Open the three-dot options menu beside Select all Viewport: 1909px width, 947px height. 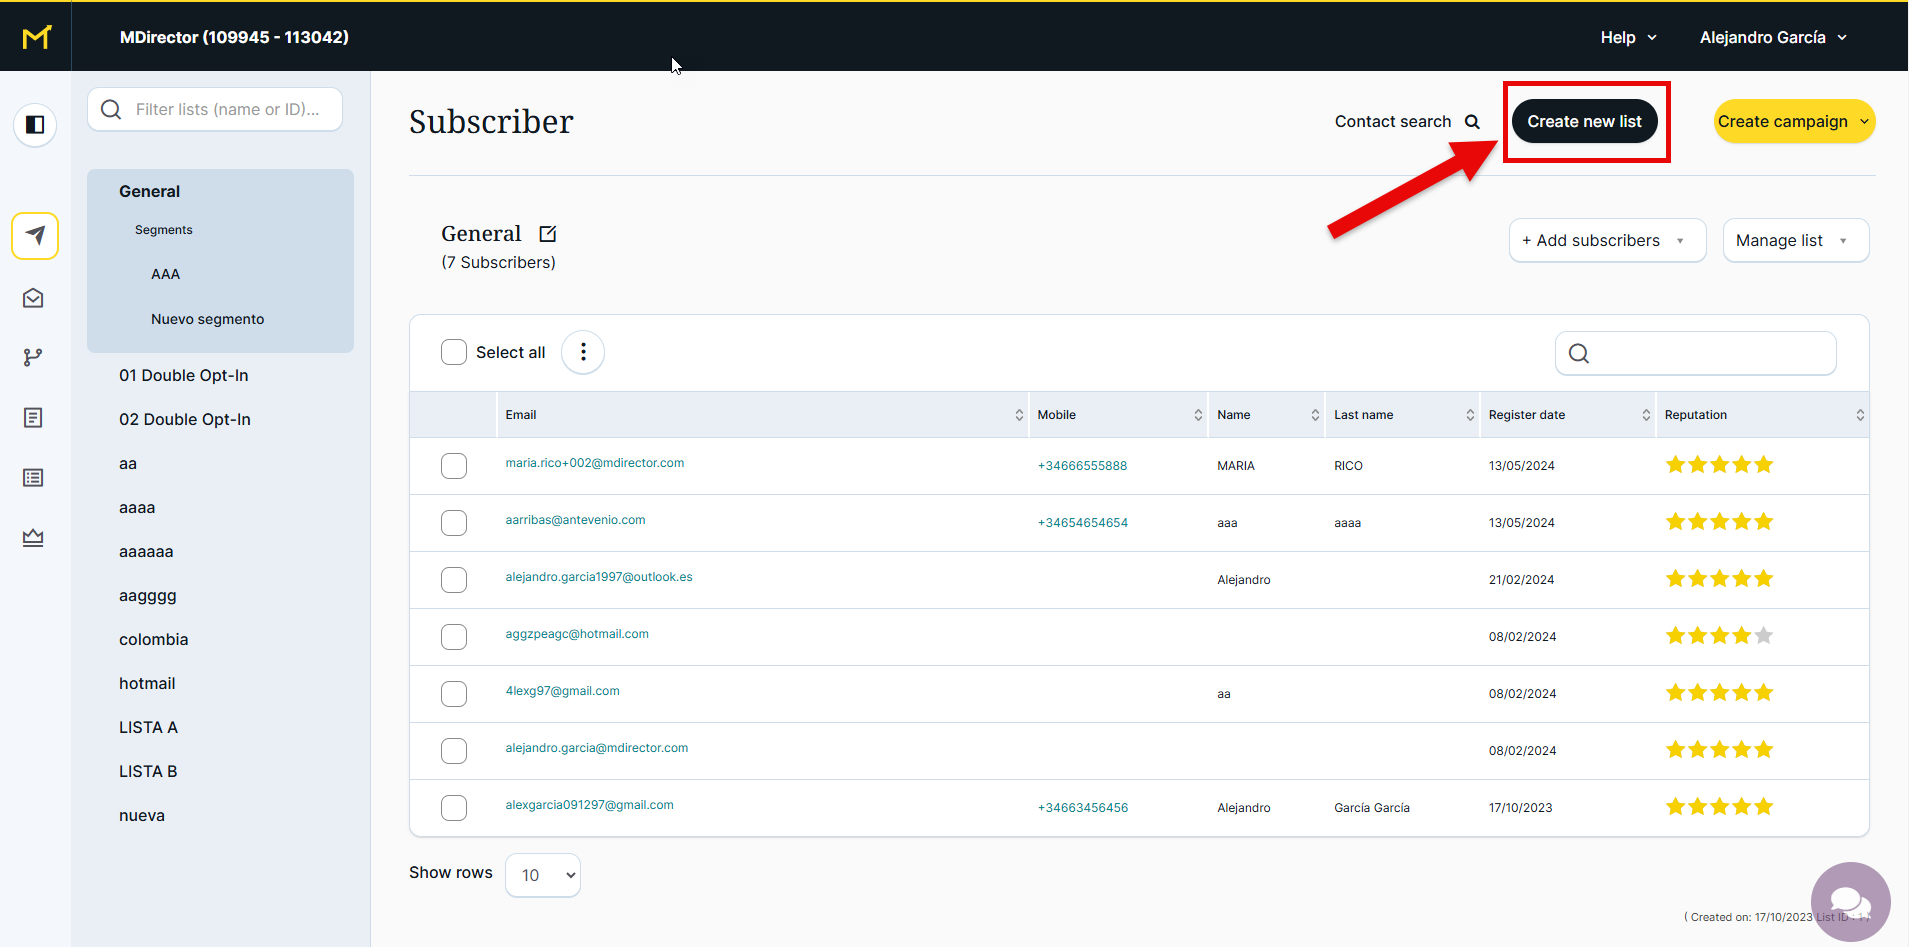point(583,353)
